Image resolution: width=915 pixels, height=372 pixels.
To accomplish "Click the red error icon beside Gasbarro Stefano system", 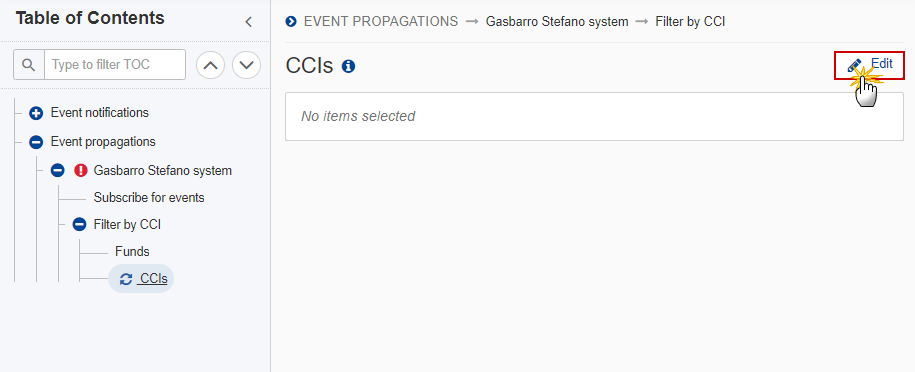I will point(81,171).
